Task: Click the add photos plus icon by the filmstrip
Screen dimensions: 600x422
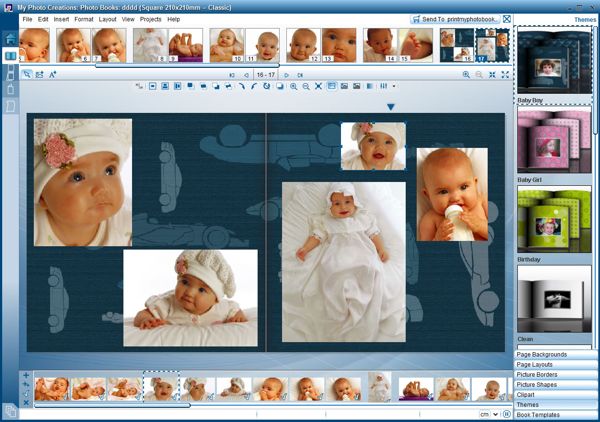Action: pyautogui.click(x=26, y=376)
